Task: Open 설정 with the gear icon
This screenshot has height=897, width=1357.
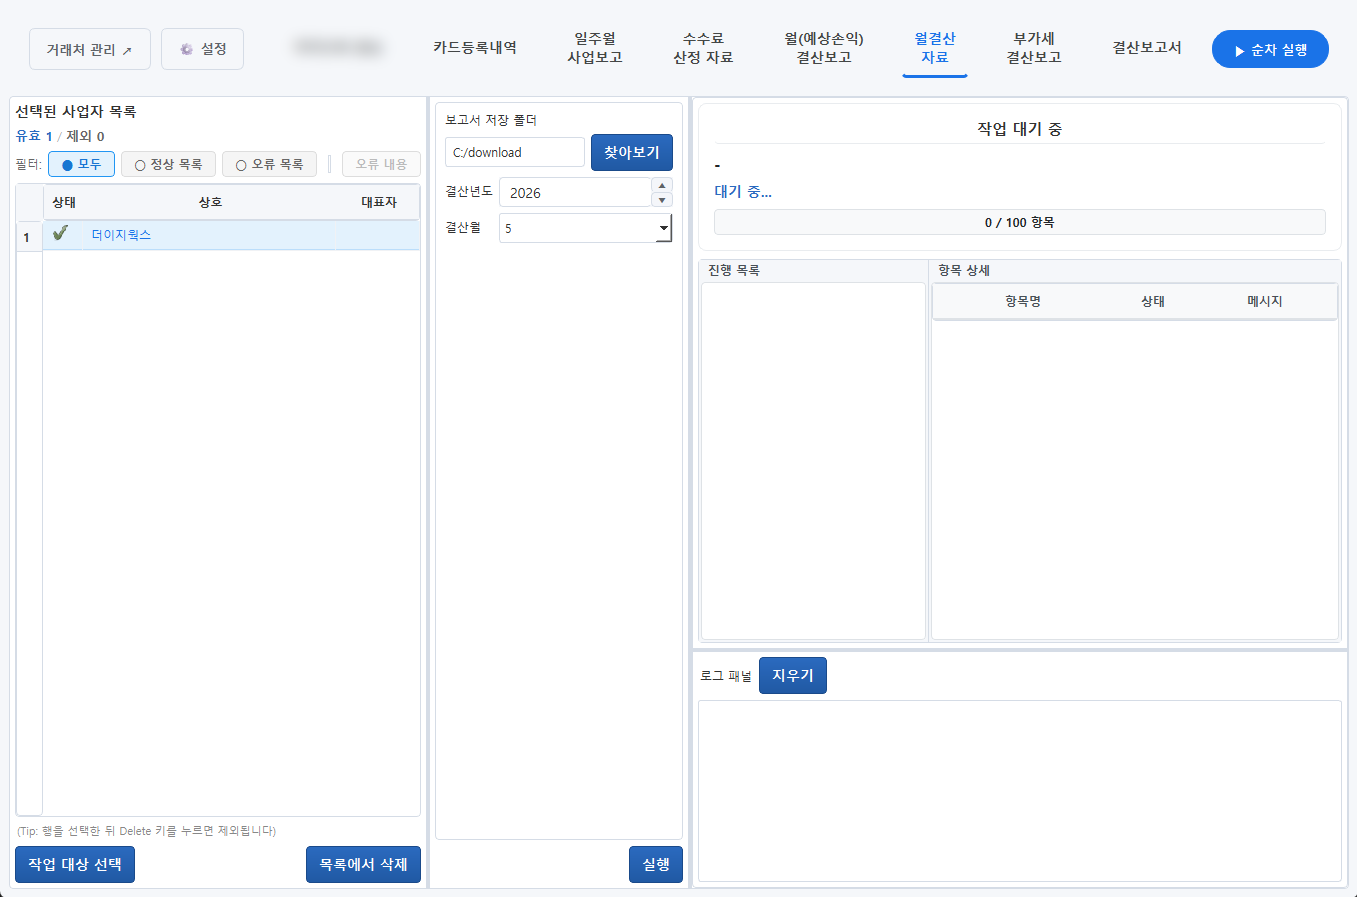Action: pos(202,49)
